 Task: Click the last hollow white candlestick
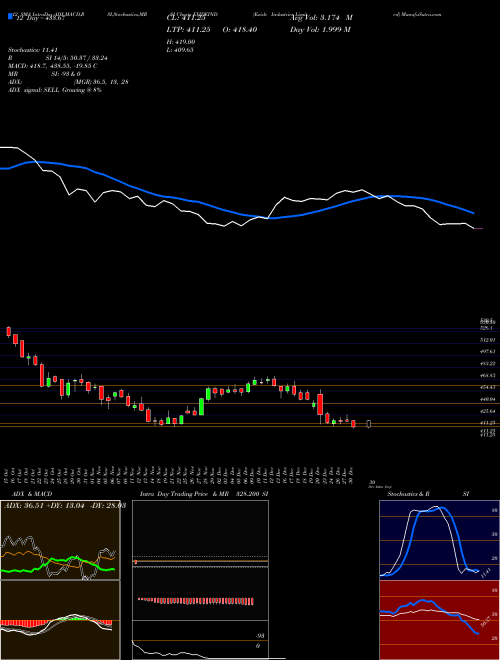369,424
